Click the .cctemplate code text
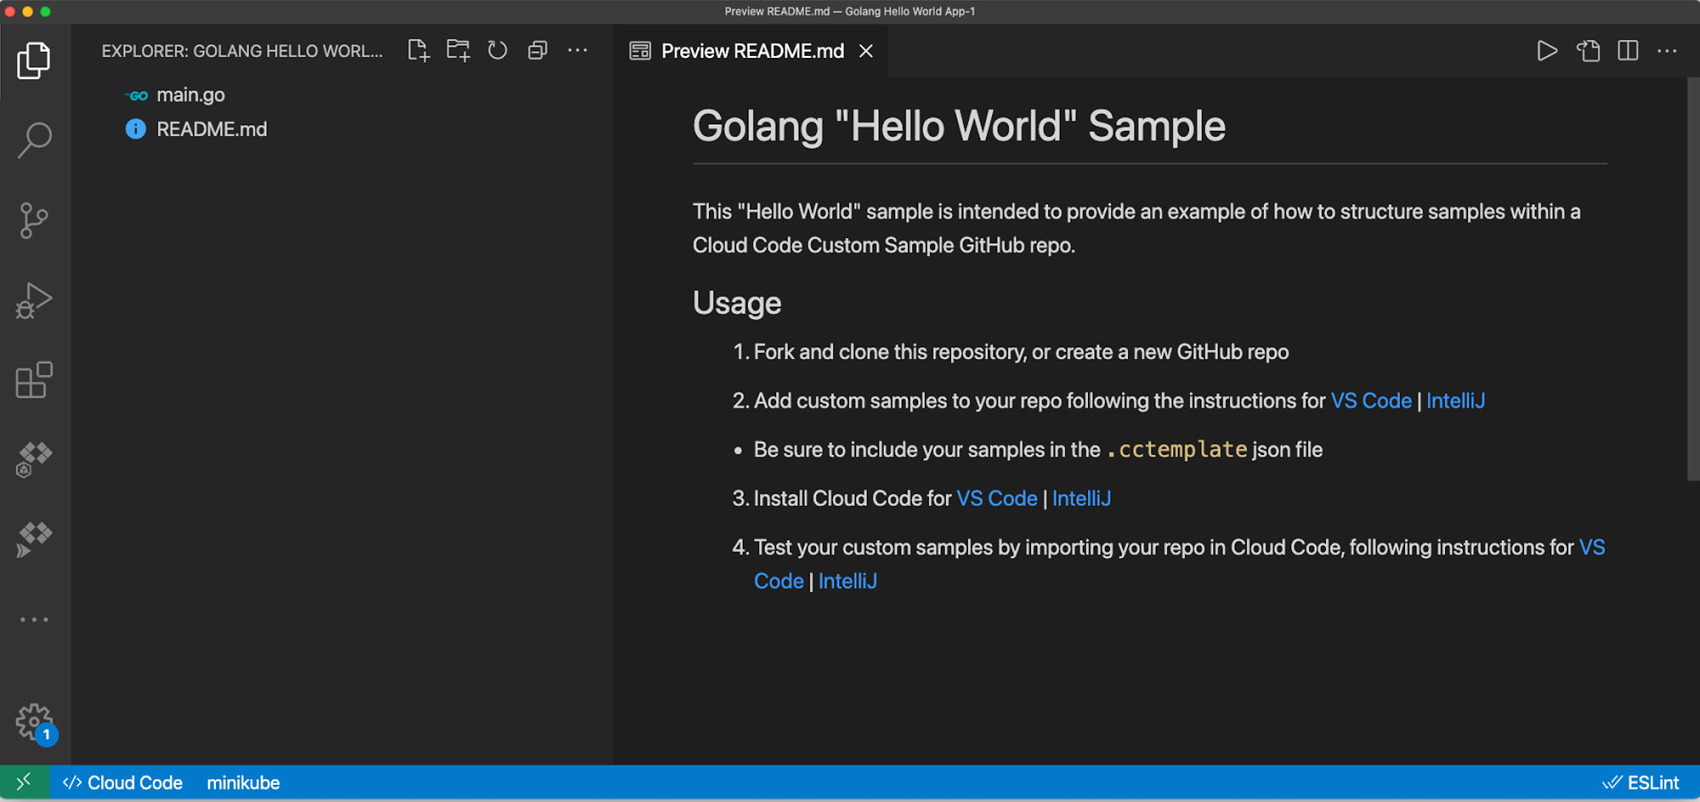Image resolution: width=1700 pixels, height=802 pixels. 1177,450
